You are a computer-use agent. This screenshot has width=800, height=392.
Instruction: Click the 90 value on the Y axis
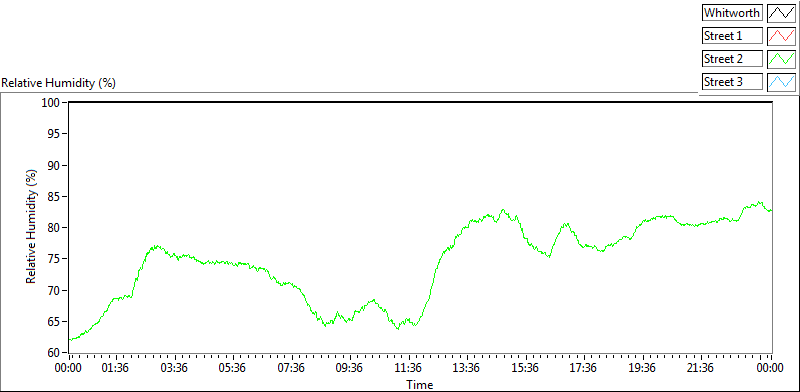[x=55, y=165]
